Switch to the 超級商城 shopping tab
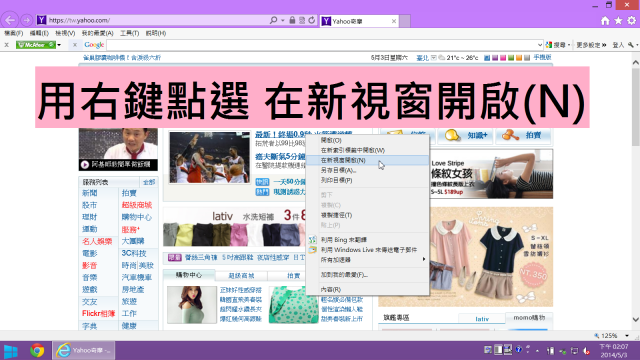This screenshot has width=640, height=360. coord(241,276)
